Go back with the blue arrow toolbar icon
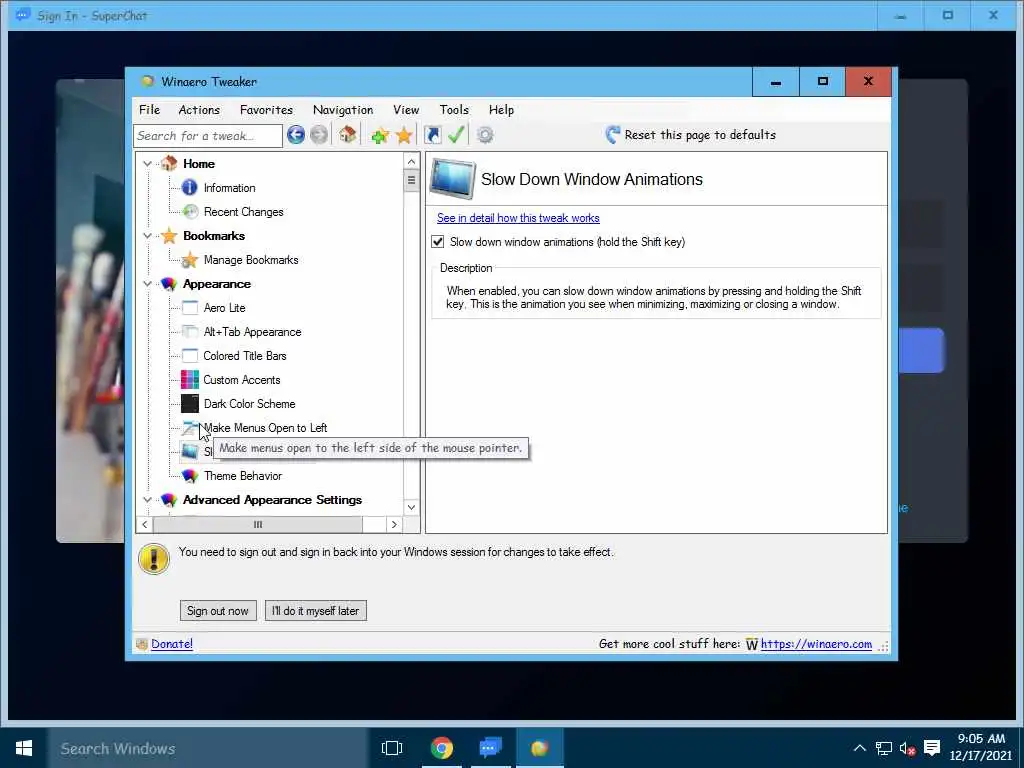Screen dimensions: 1024x768 pos(296,135)
